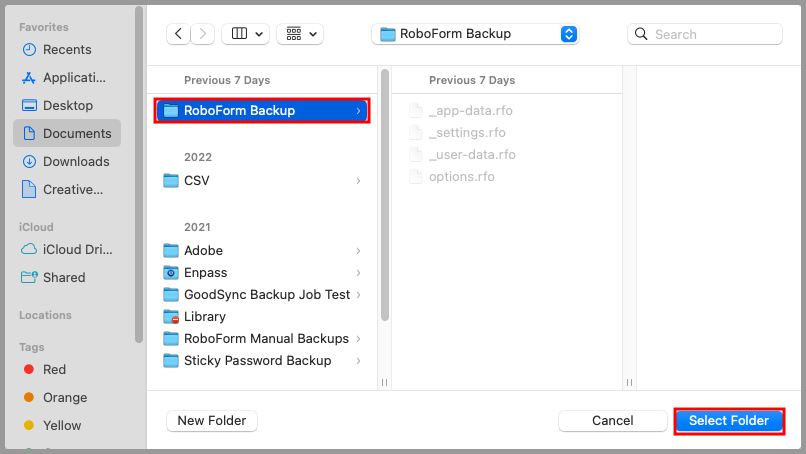Select the Enpass folder

click(262, 273)
